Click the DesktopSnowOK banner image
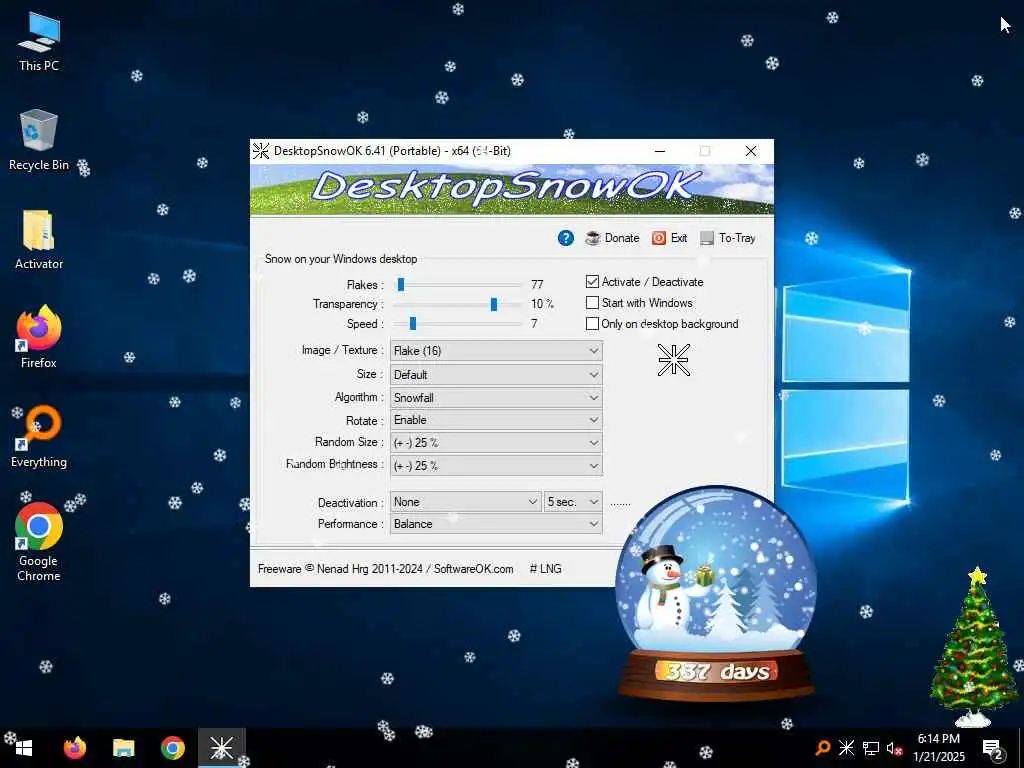Image resolution: width=1024 pixels, height=768 pixels. pos(512,189)
